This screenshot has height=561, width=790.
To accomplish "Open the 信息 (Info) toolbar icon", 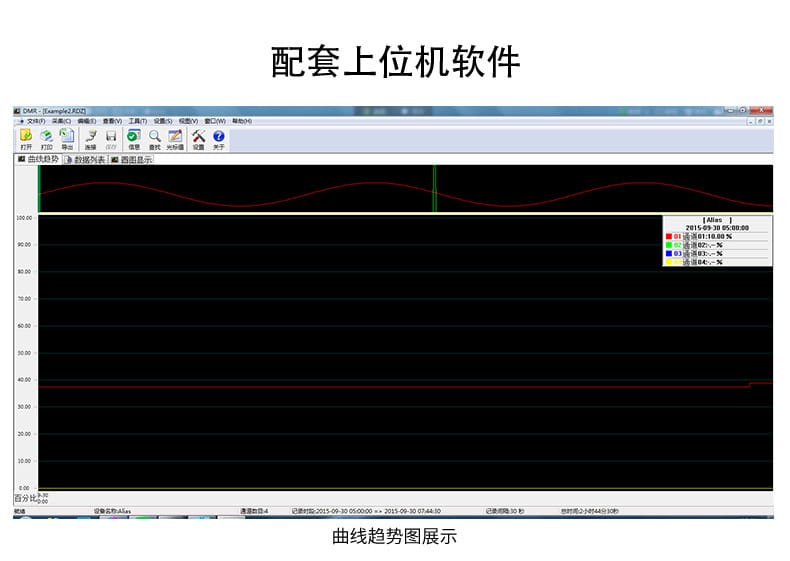I will [x=133, y=137].
